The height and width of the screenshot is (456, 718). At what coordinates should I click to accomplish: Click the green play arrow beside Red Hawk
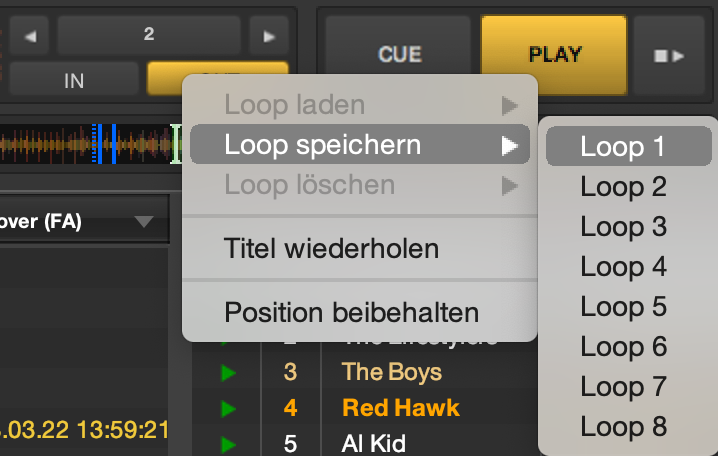pyautogui.click(x=228, y=408)
